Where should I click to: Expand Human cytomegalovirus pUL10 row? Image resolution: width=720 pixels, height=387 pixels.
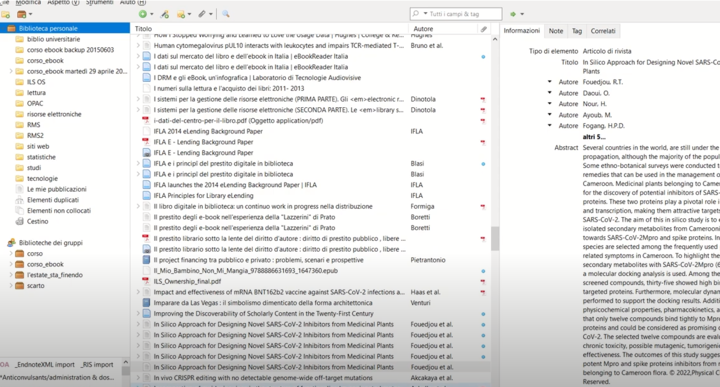(x=138, y=45)
